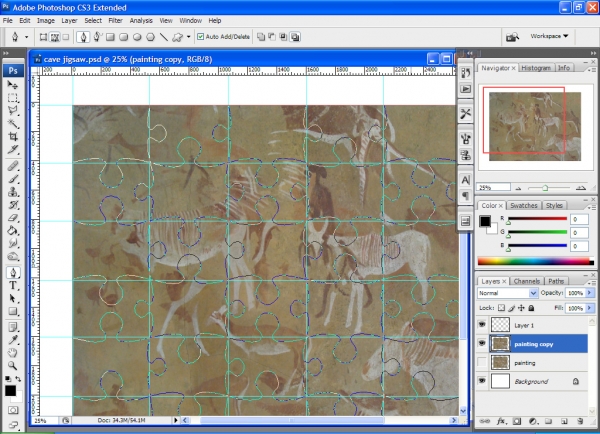600x434 pixels.
Task: Add layer mask in Layers panel
Action: tap(517, 421)
